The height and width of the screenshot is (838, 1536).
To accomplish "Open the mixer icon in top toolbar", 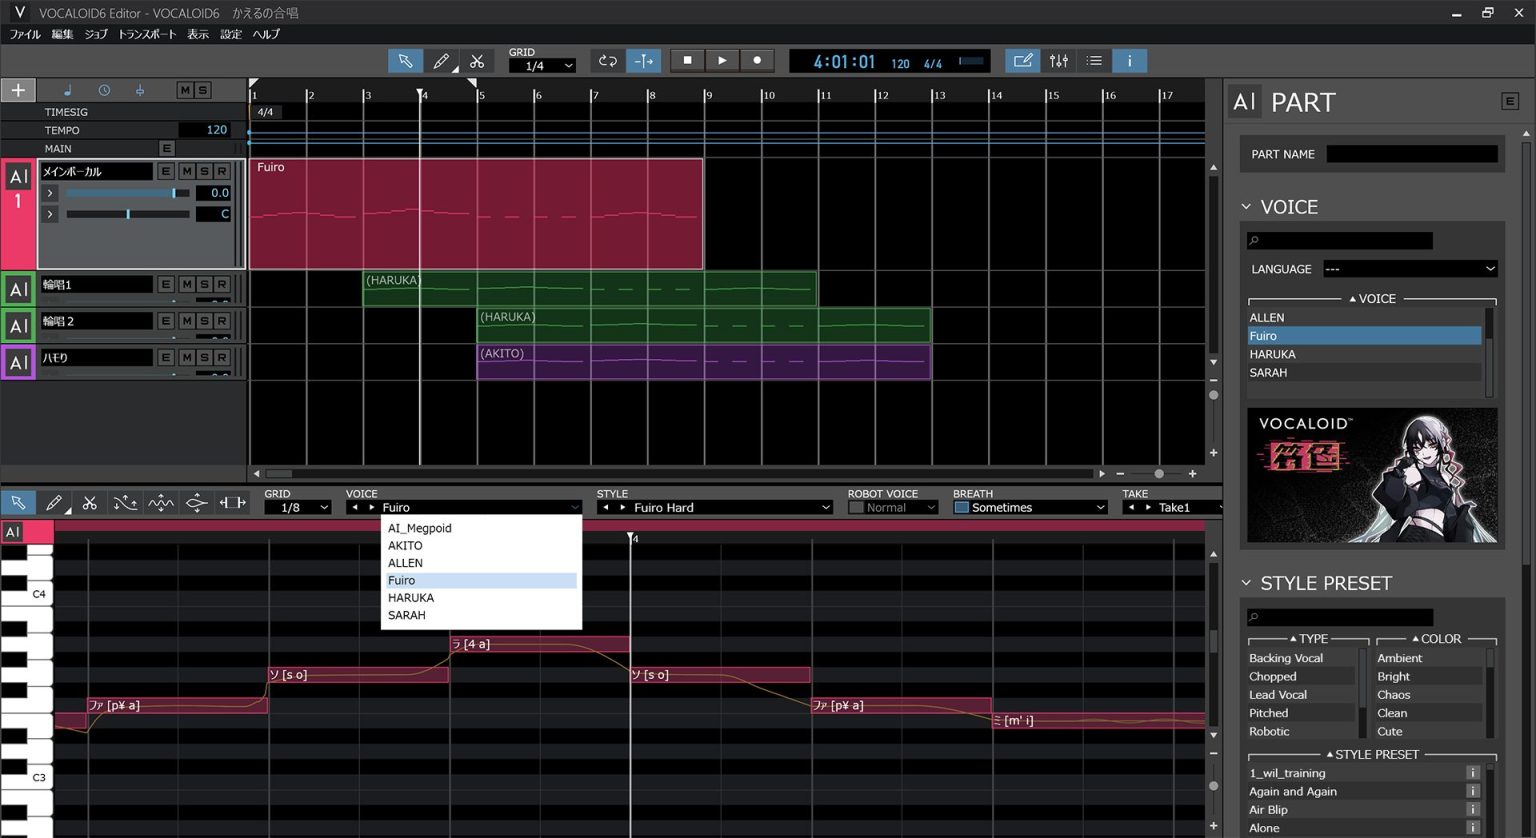I will 1058,61.
